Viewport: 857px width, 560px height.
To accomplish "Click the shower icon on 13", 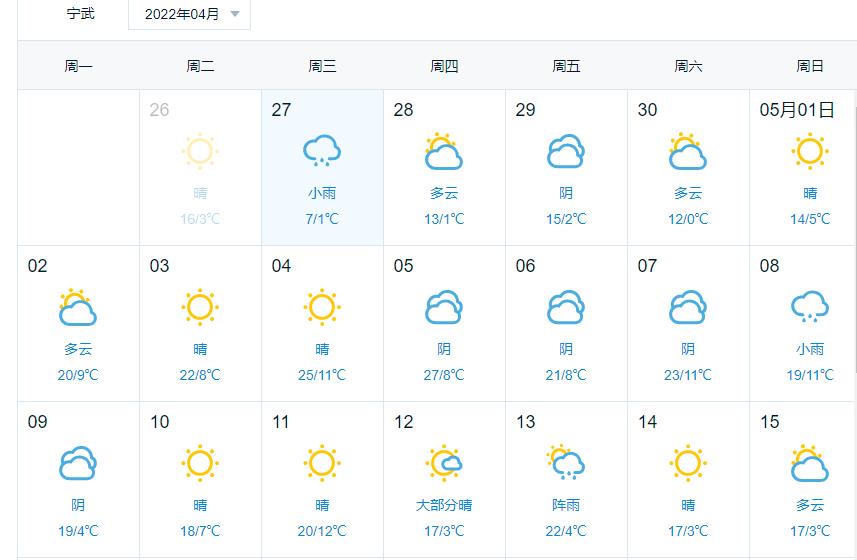I will click(x=566, y=462).
